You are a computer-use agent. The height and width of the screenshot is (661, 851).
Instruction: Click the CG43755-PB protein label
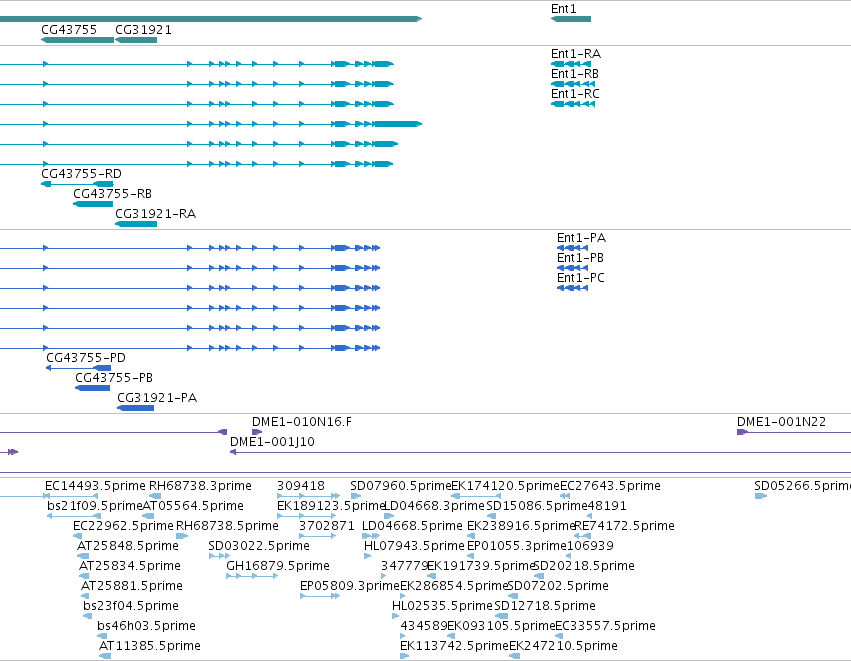click(x=114, y=378)
